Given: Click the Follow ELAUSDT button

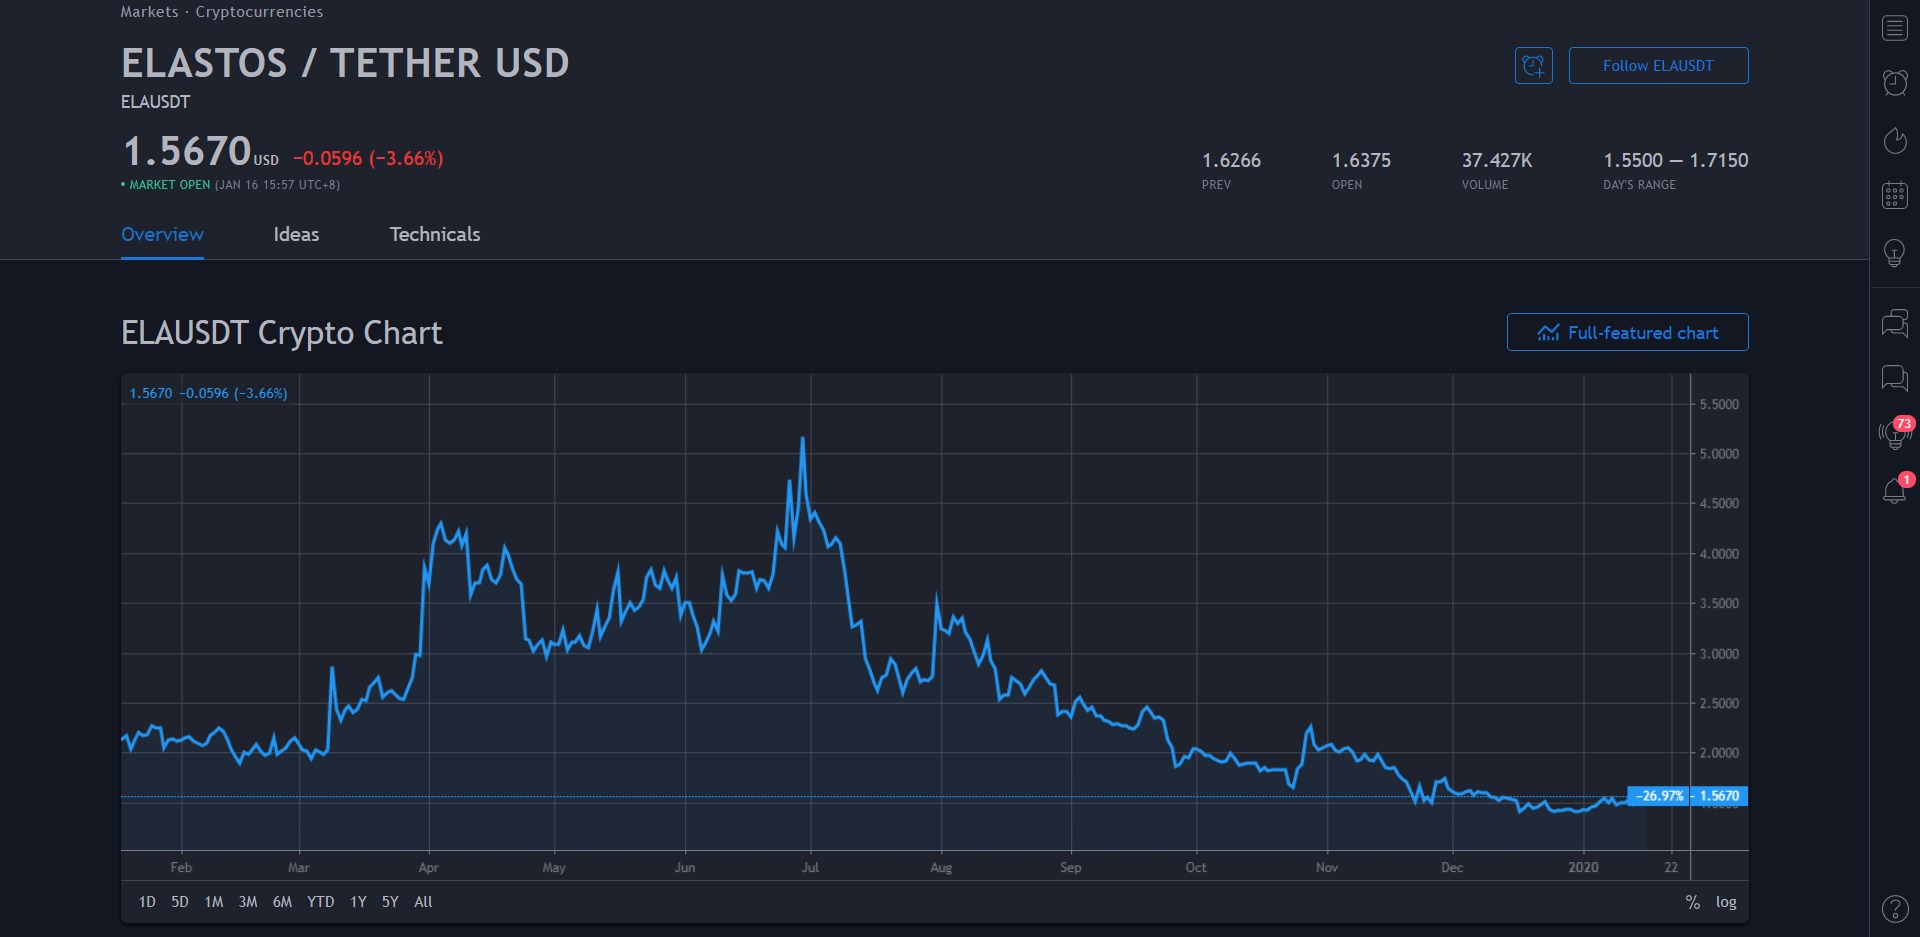Looking at the screenshot, I should [x=1658, y=66].
